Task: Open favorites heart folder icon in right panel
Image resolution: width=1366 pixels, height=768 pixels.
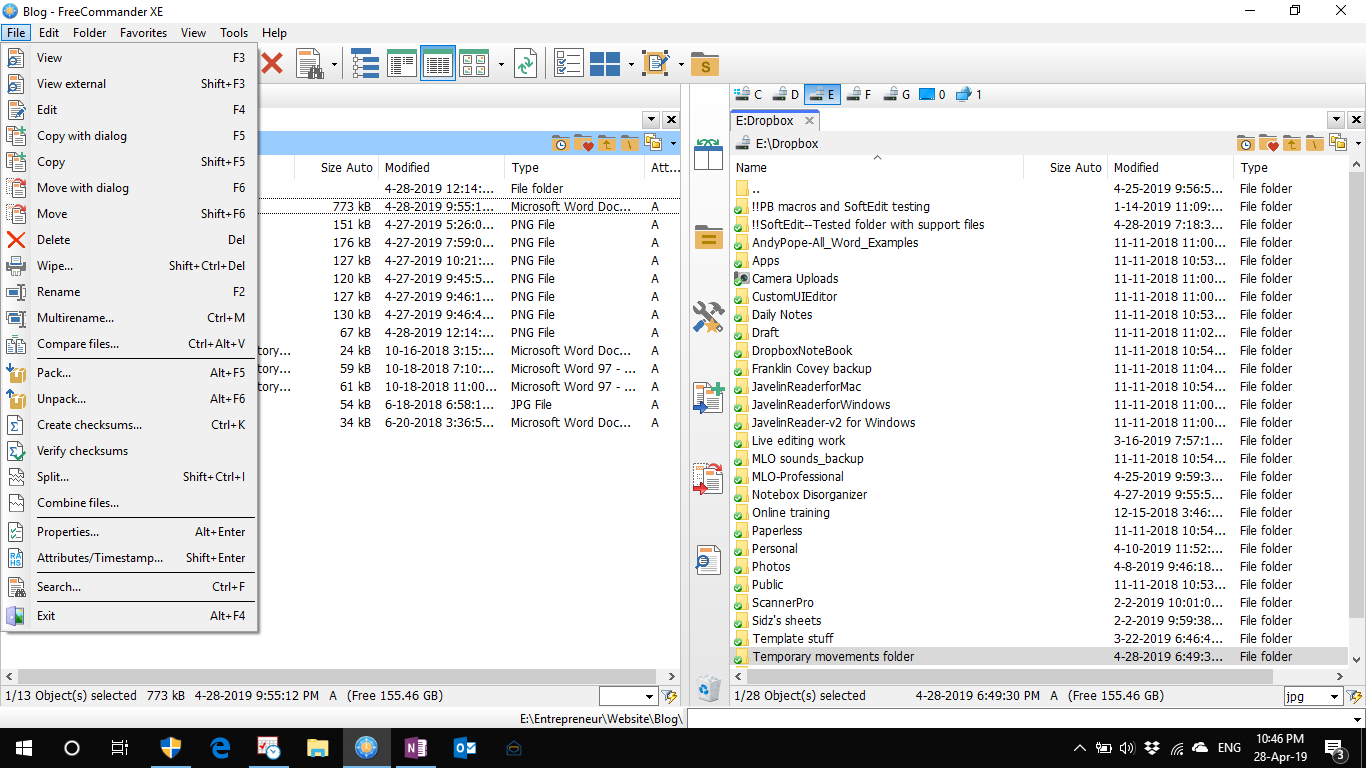Action: (x=1269, y=144)
